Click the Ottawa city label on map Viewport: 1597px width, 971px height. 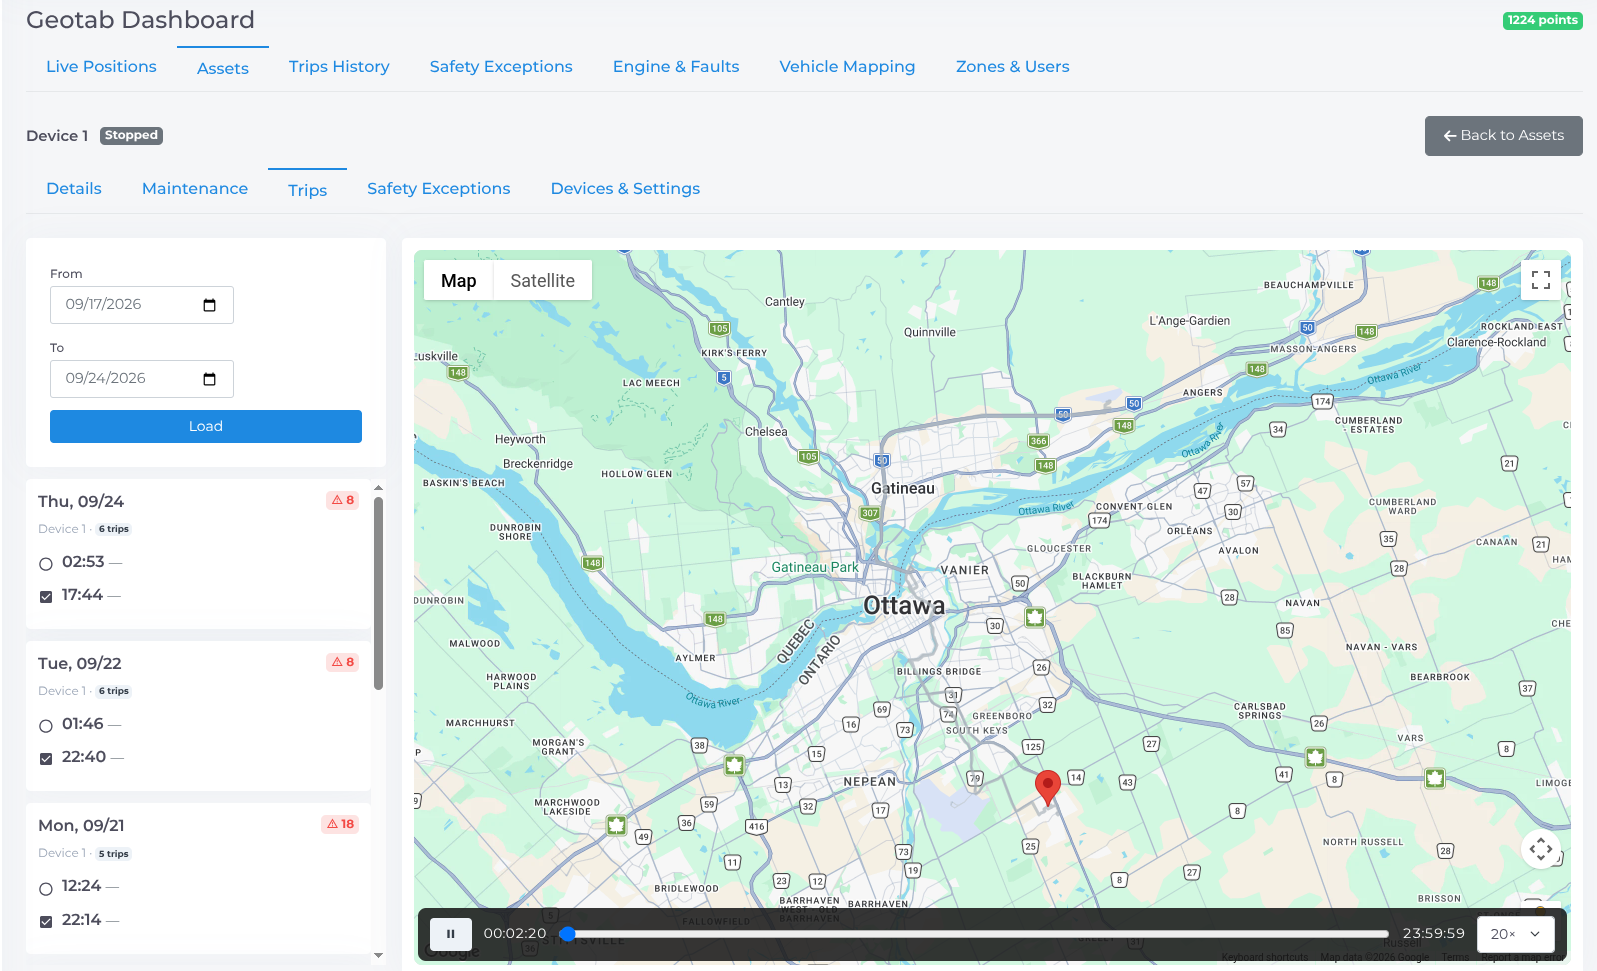tap(904, 606)
